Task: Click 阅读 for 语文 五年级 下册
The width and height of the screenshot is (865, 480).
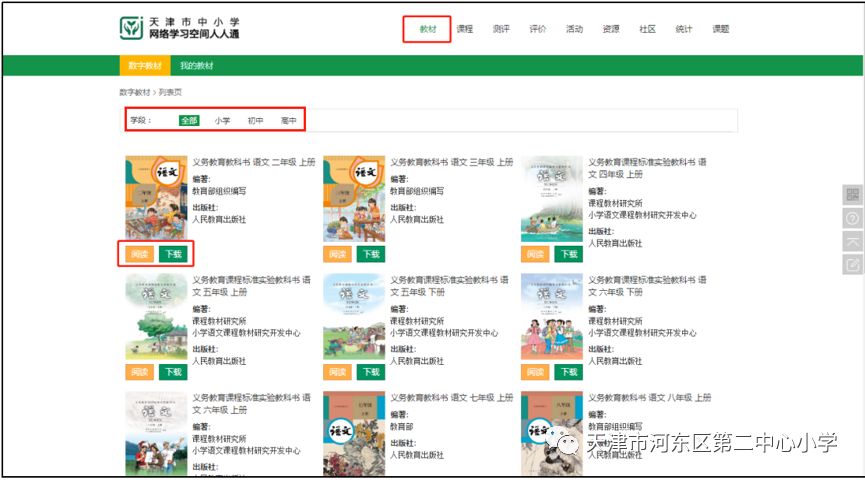Action: (x=338, y=372)
